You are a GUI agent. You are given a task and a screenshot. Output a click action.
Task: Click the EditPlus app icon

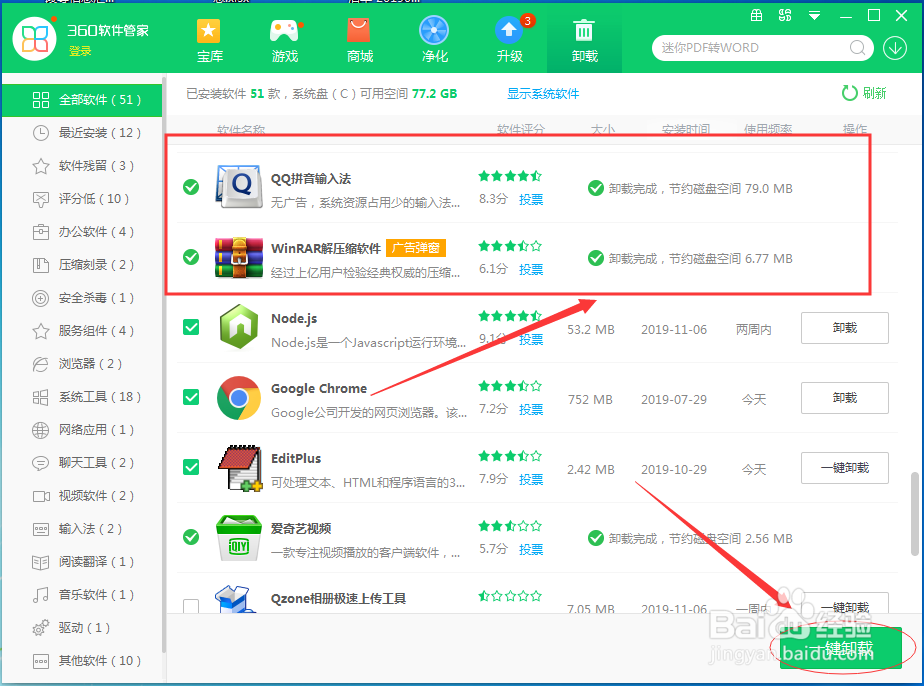pyautogui.click(x=240, y=468)
